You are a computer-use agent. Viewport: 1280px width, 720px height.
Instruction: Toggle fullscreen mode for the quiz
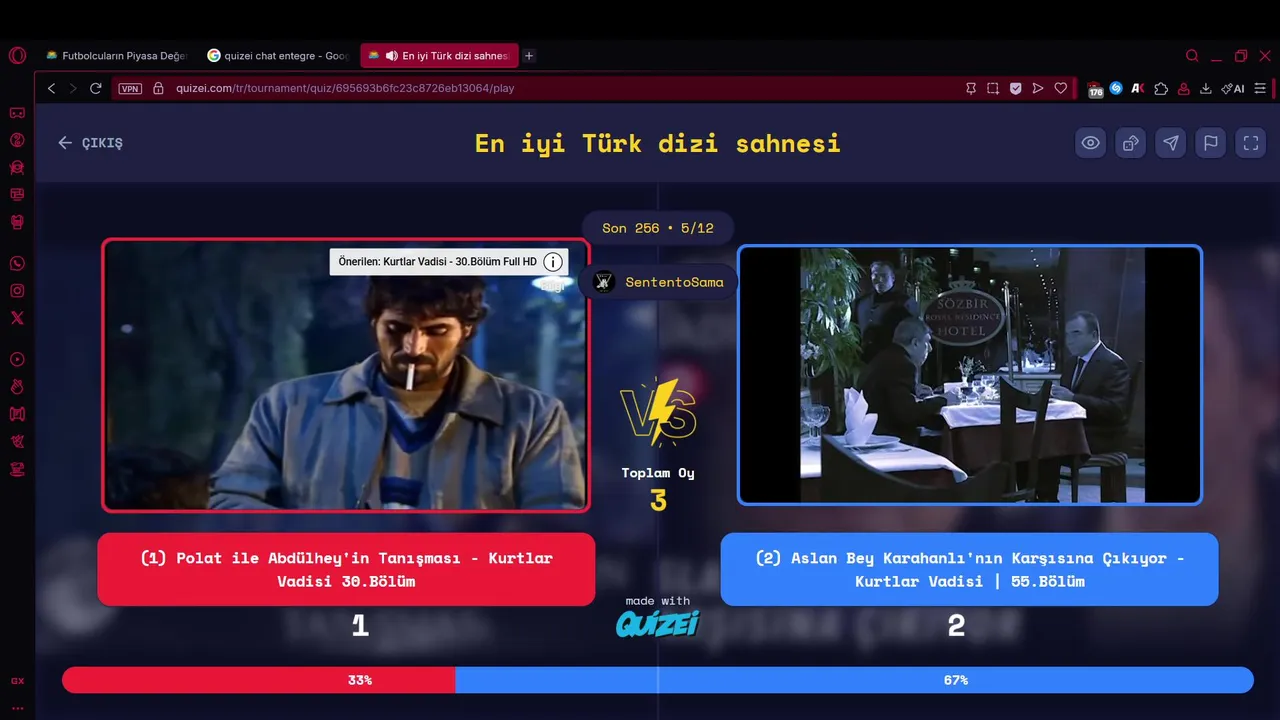pyautogui.click(x=1251, y=143)
